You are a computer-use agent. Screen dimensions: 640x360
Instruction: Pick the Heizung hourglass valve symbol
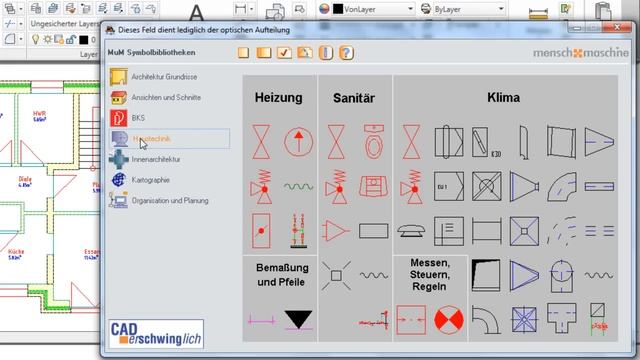(x=261, y=142)
